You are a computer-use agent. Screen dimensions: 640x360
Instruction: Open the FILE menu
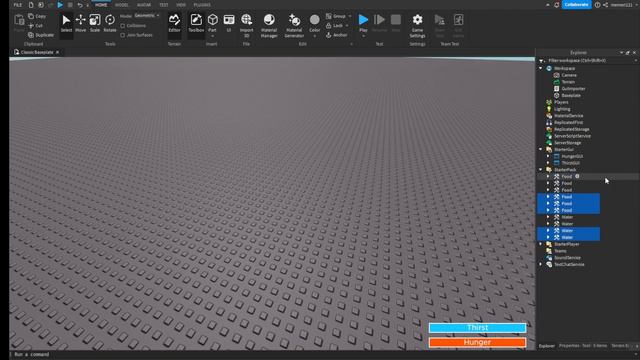(x=18, y=5)
